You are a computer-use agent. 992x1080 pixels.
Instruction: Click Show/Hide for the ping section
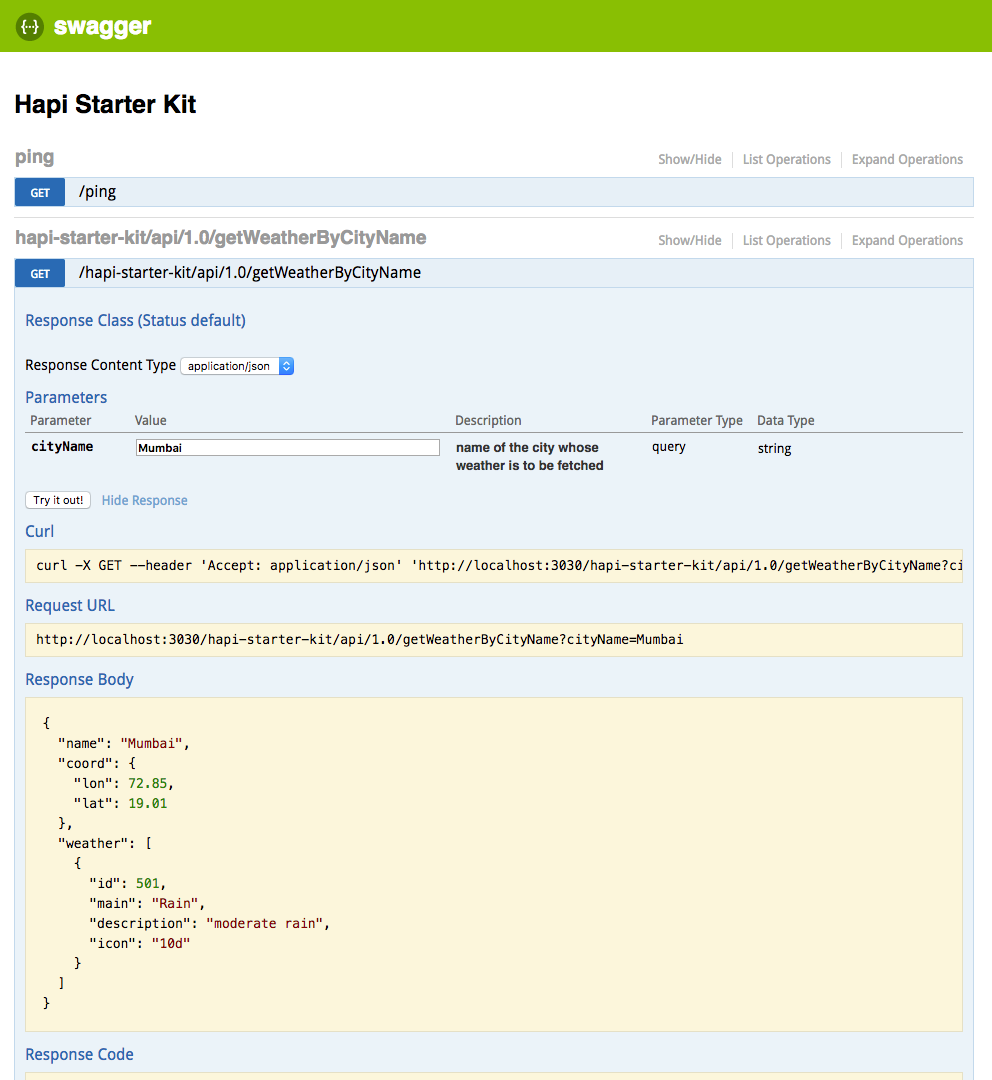pyautogui.click(x=690, y=159)
